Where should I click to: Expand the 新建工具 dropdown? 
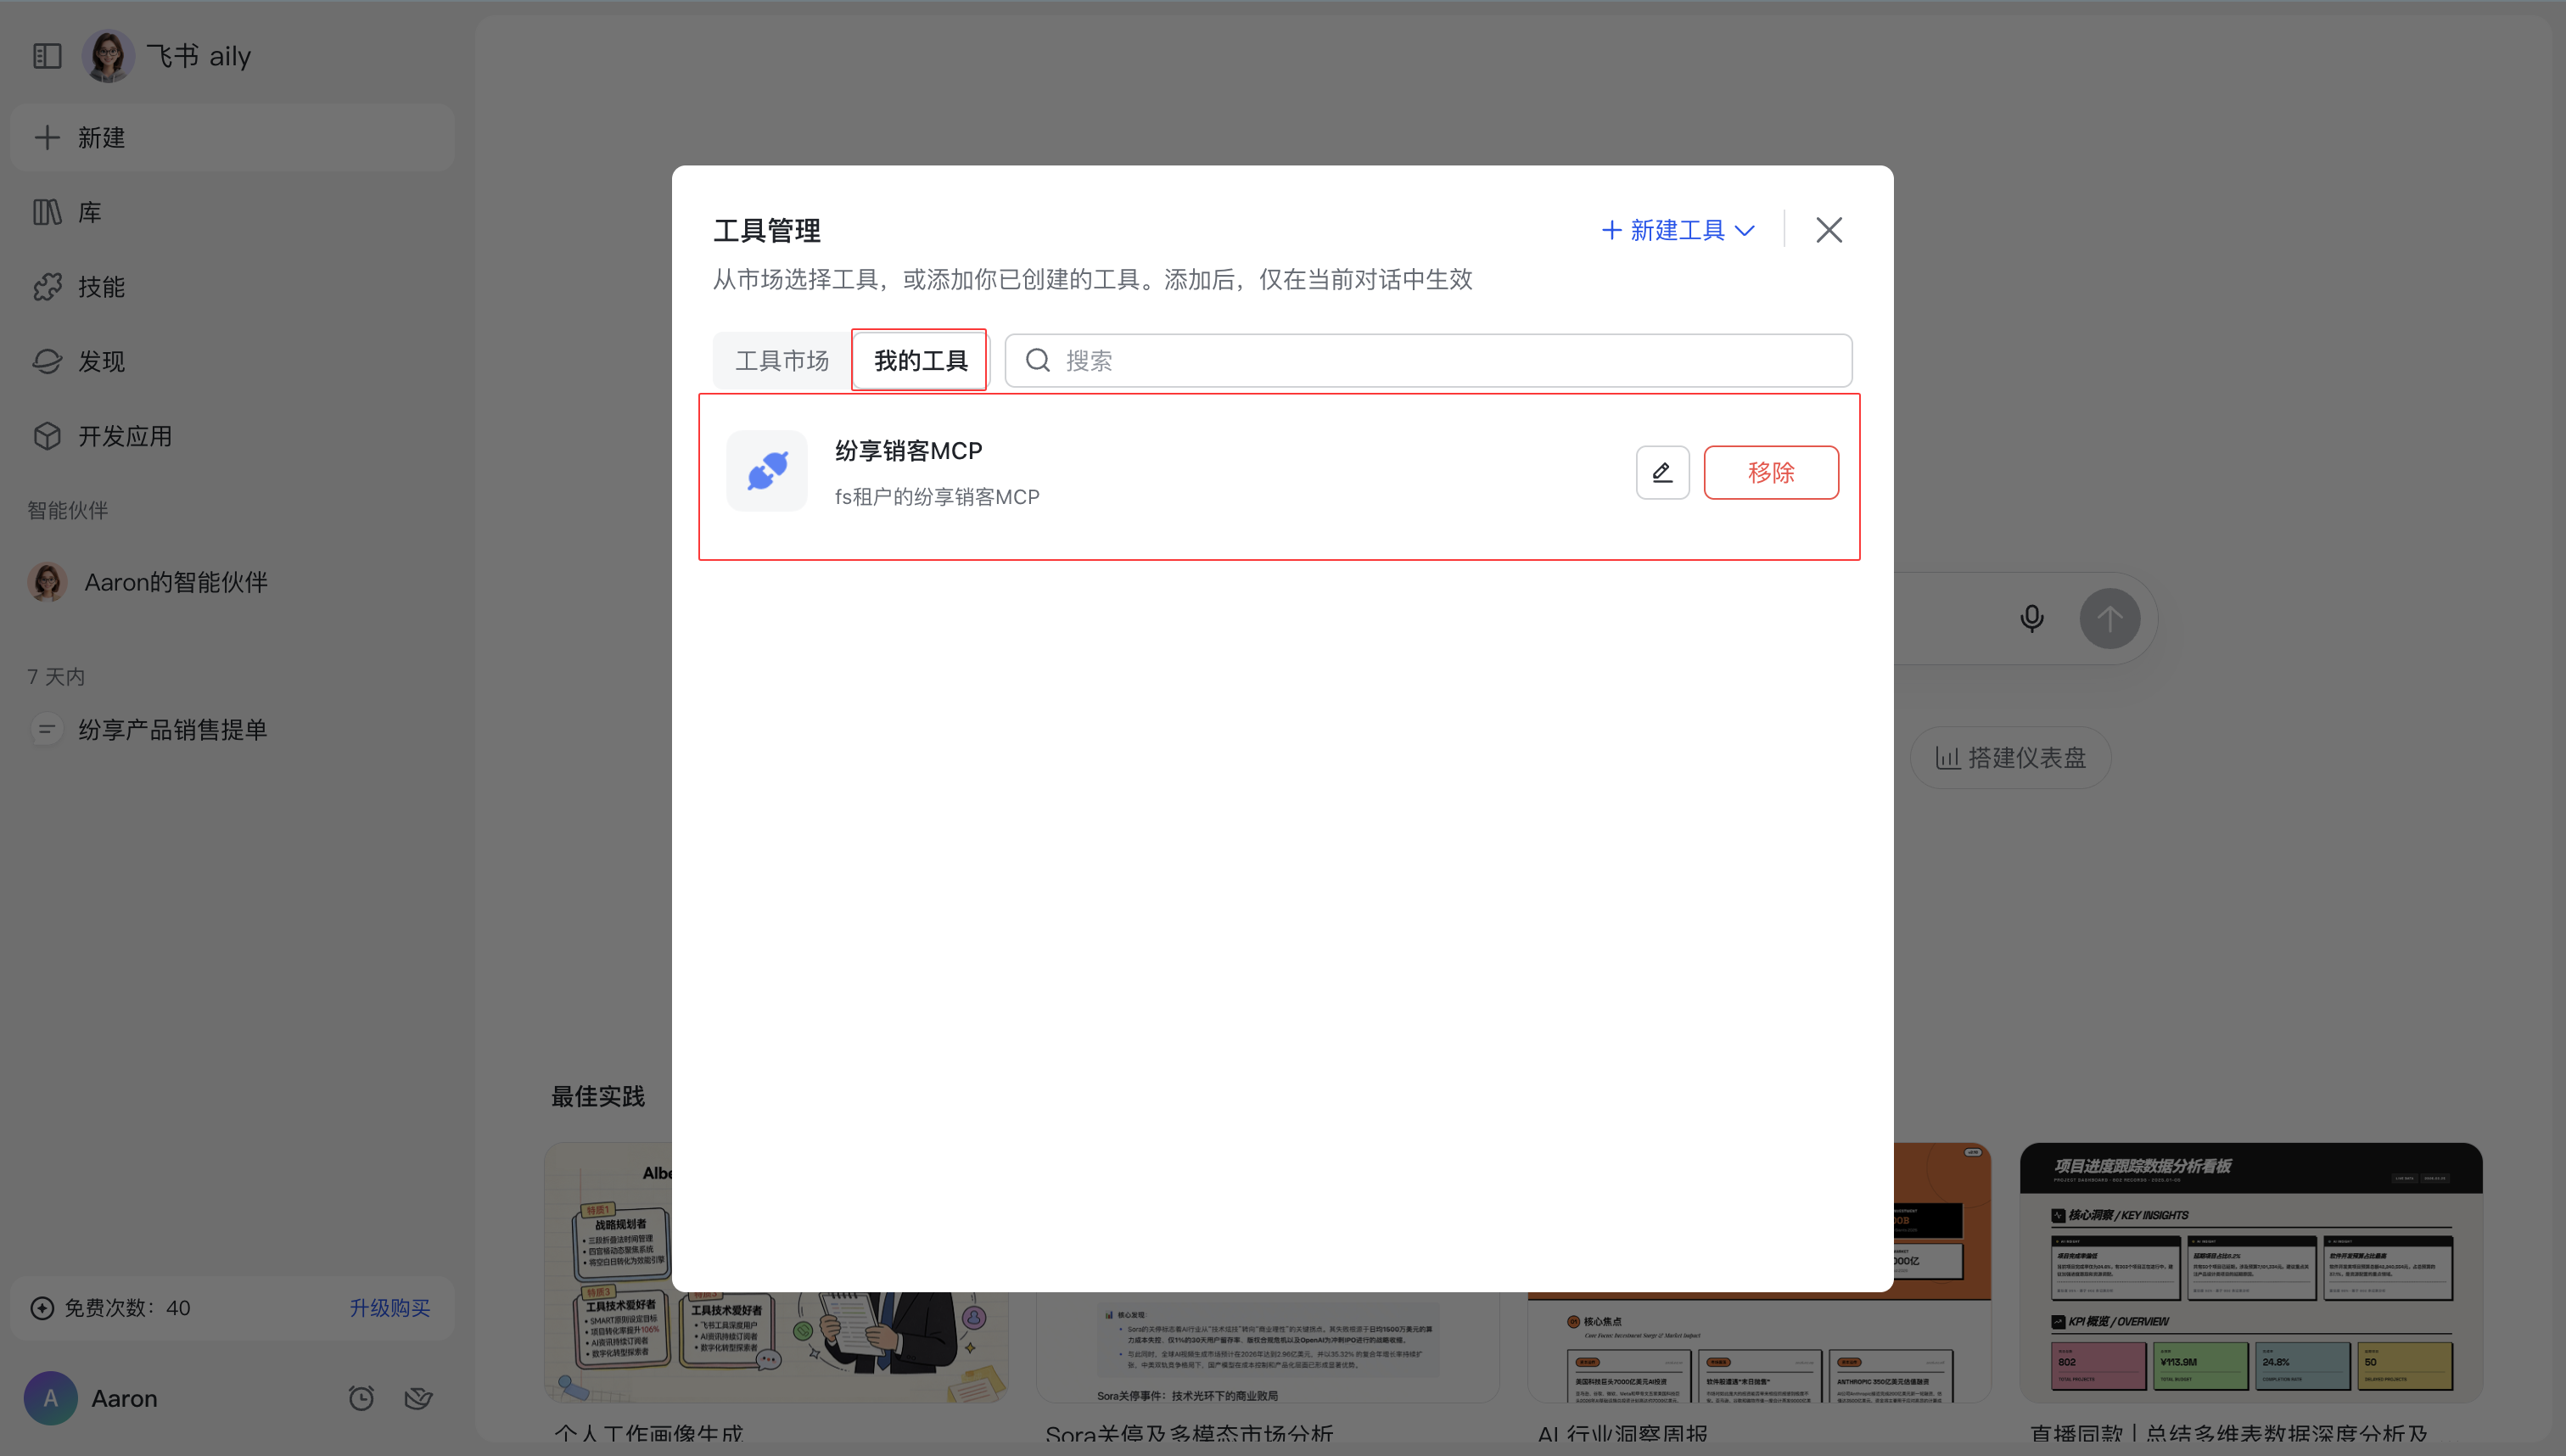click(1678, 230)
